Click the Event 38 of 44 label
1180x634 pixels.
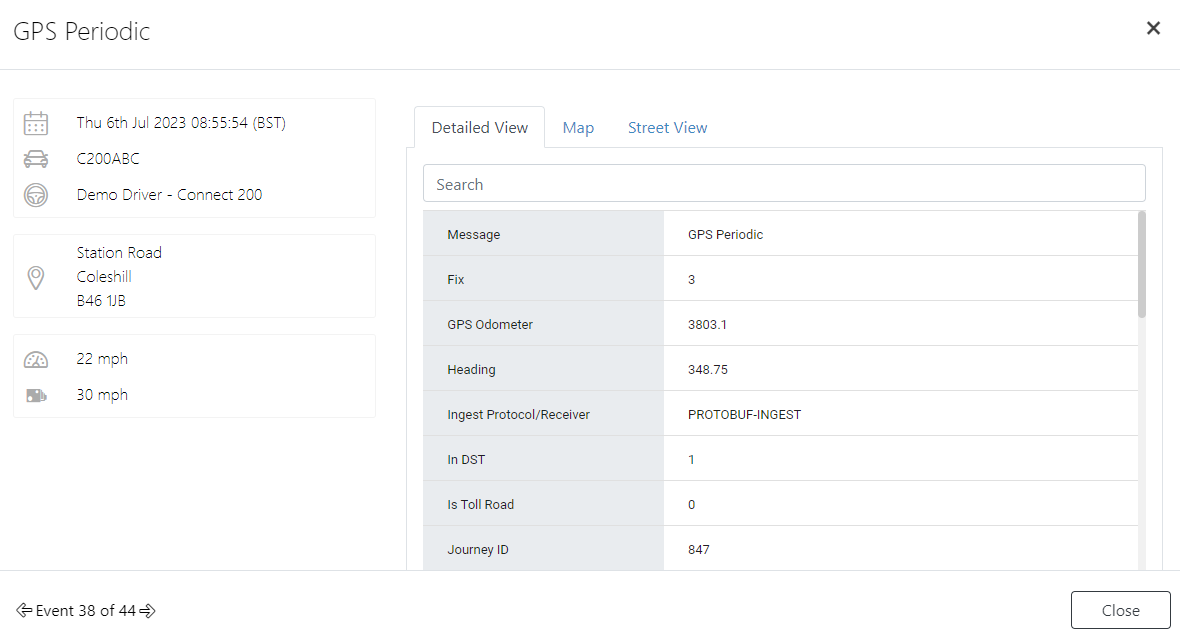click(x=85, y=610)
